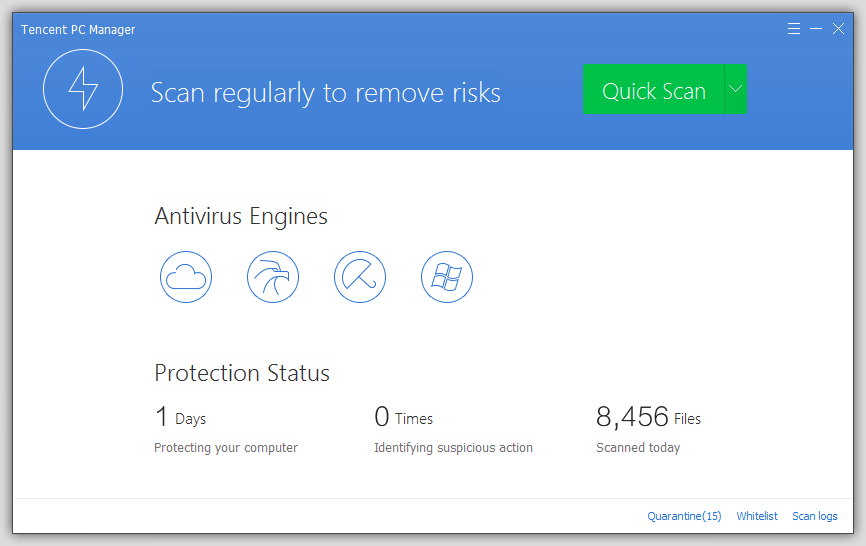Minimize the Tencent PC Manager window

(x=816, y=29)
